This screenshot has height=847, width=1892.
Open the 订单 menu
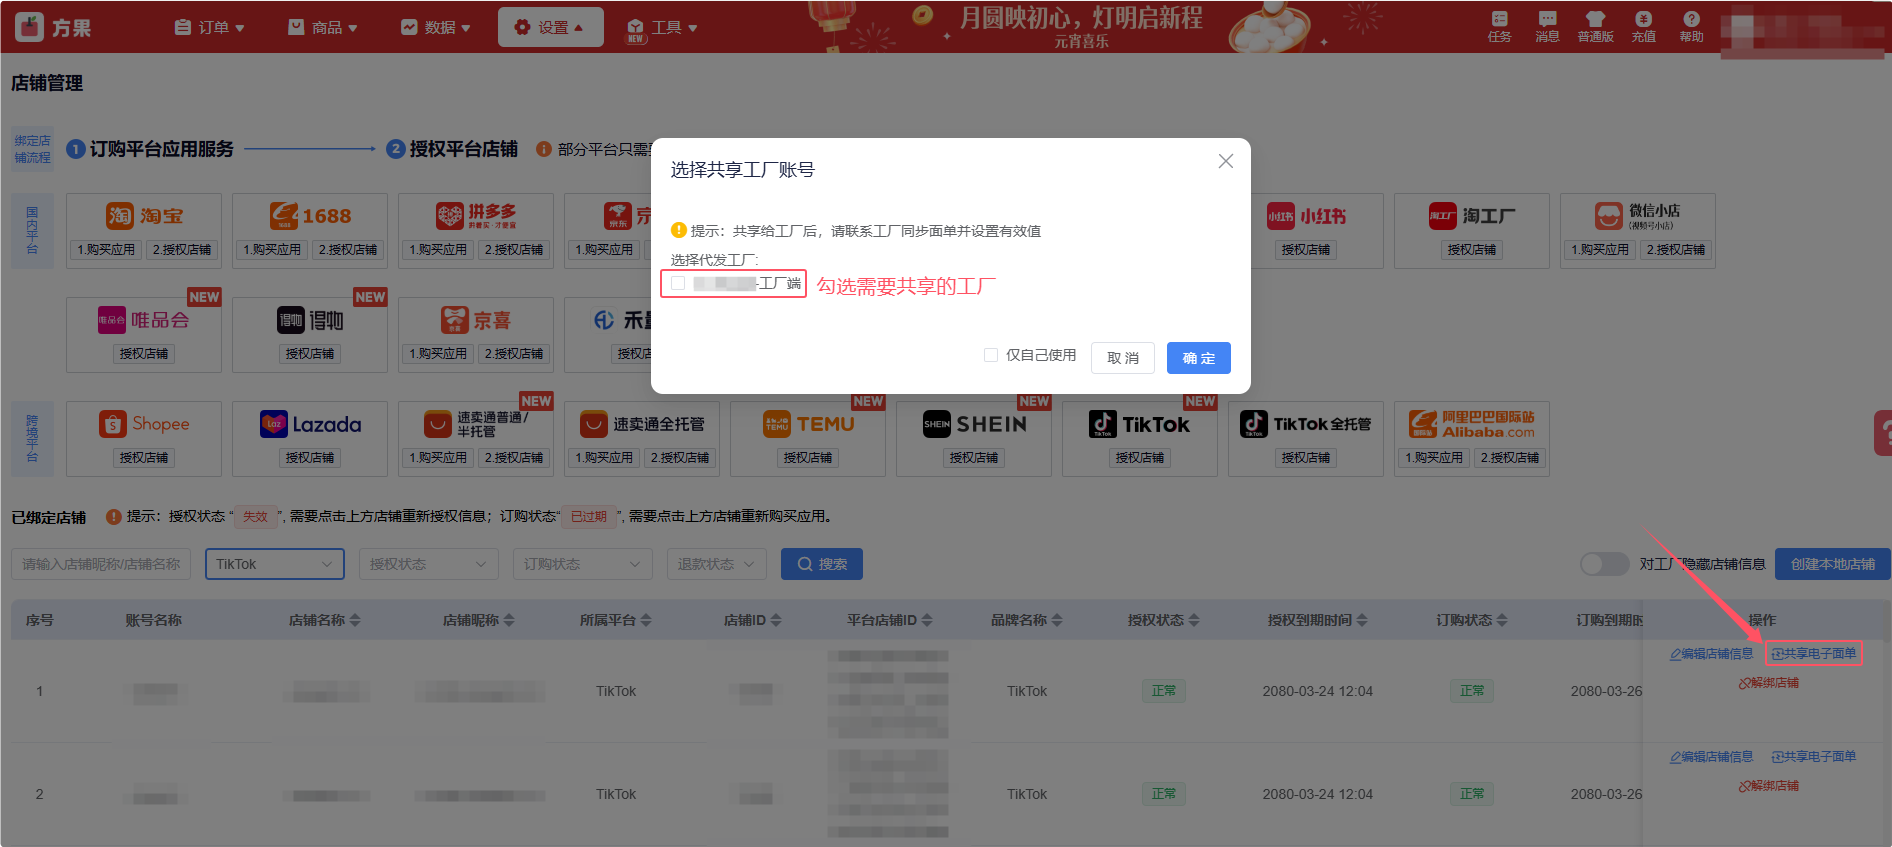coord(210,27)
